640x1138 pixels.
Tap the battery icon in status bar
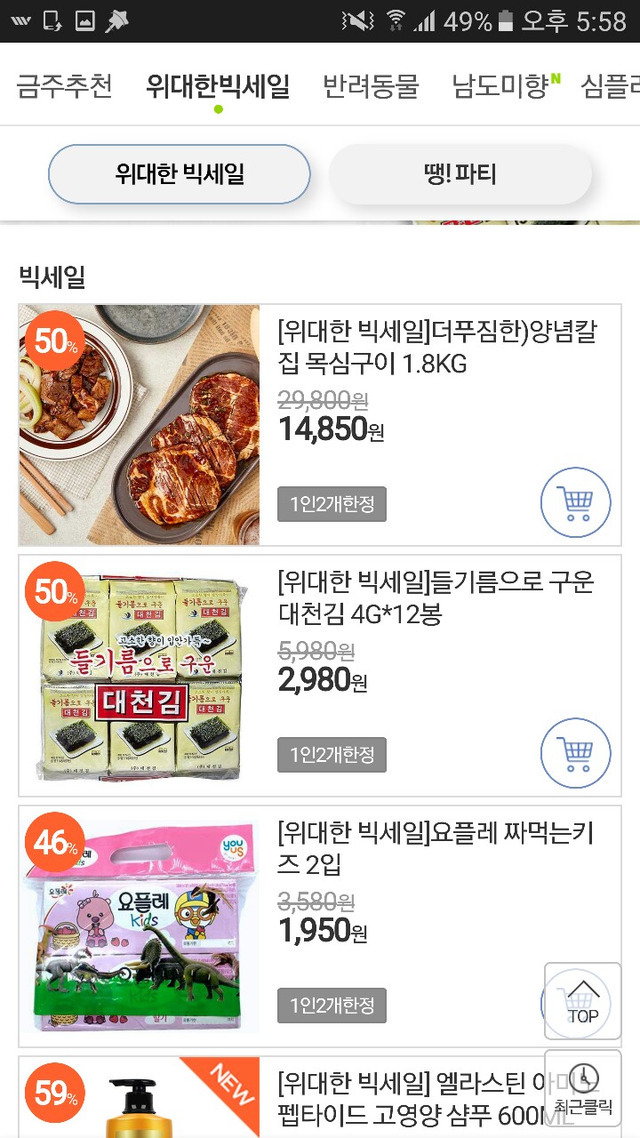[506, 21]
